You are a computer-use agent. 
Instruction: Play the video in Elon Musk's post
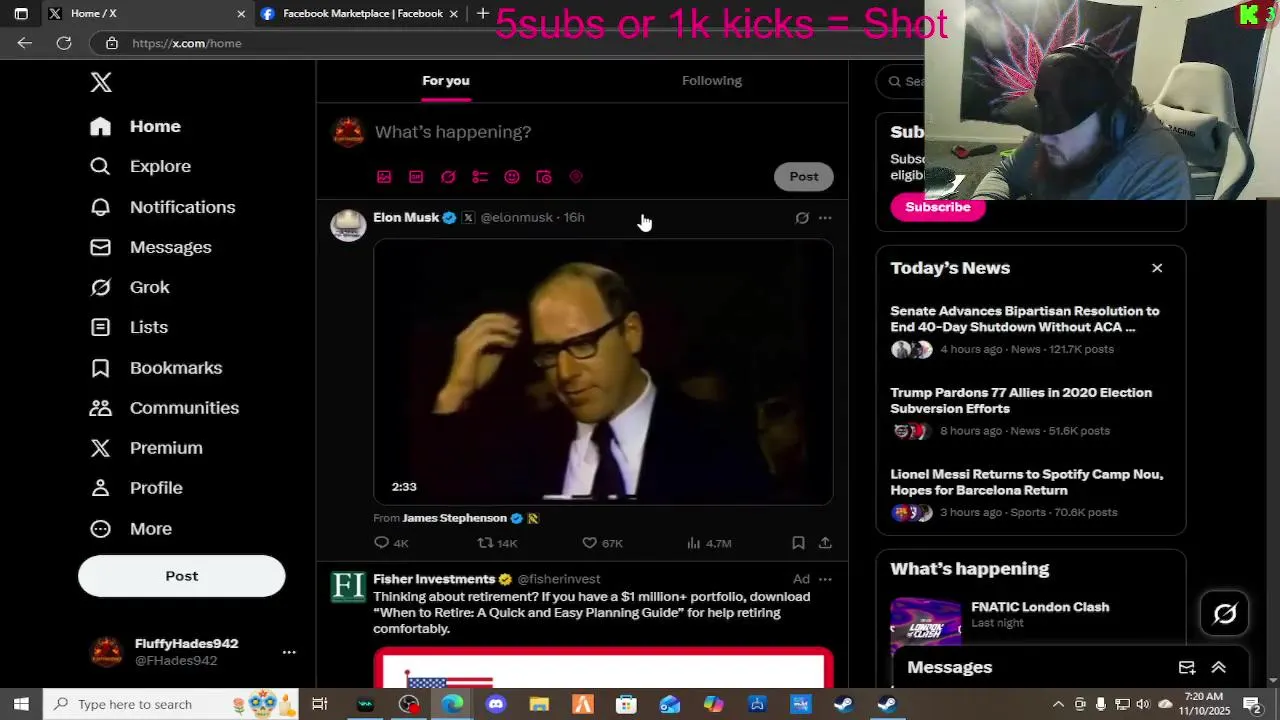pyautogui.click(x=603, y=372)
